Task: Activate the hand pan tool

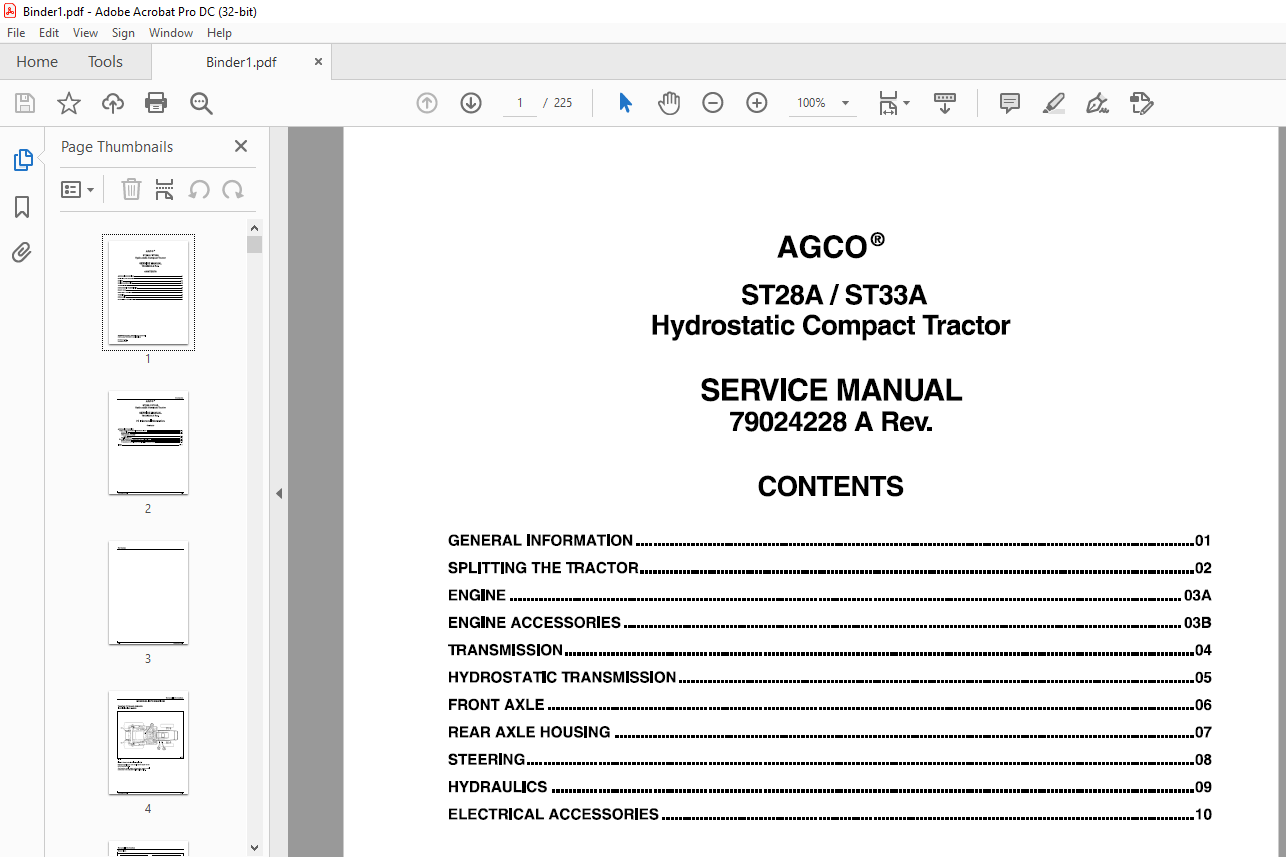Action: point(669,103)
